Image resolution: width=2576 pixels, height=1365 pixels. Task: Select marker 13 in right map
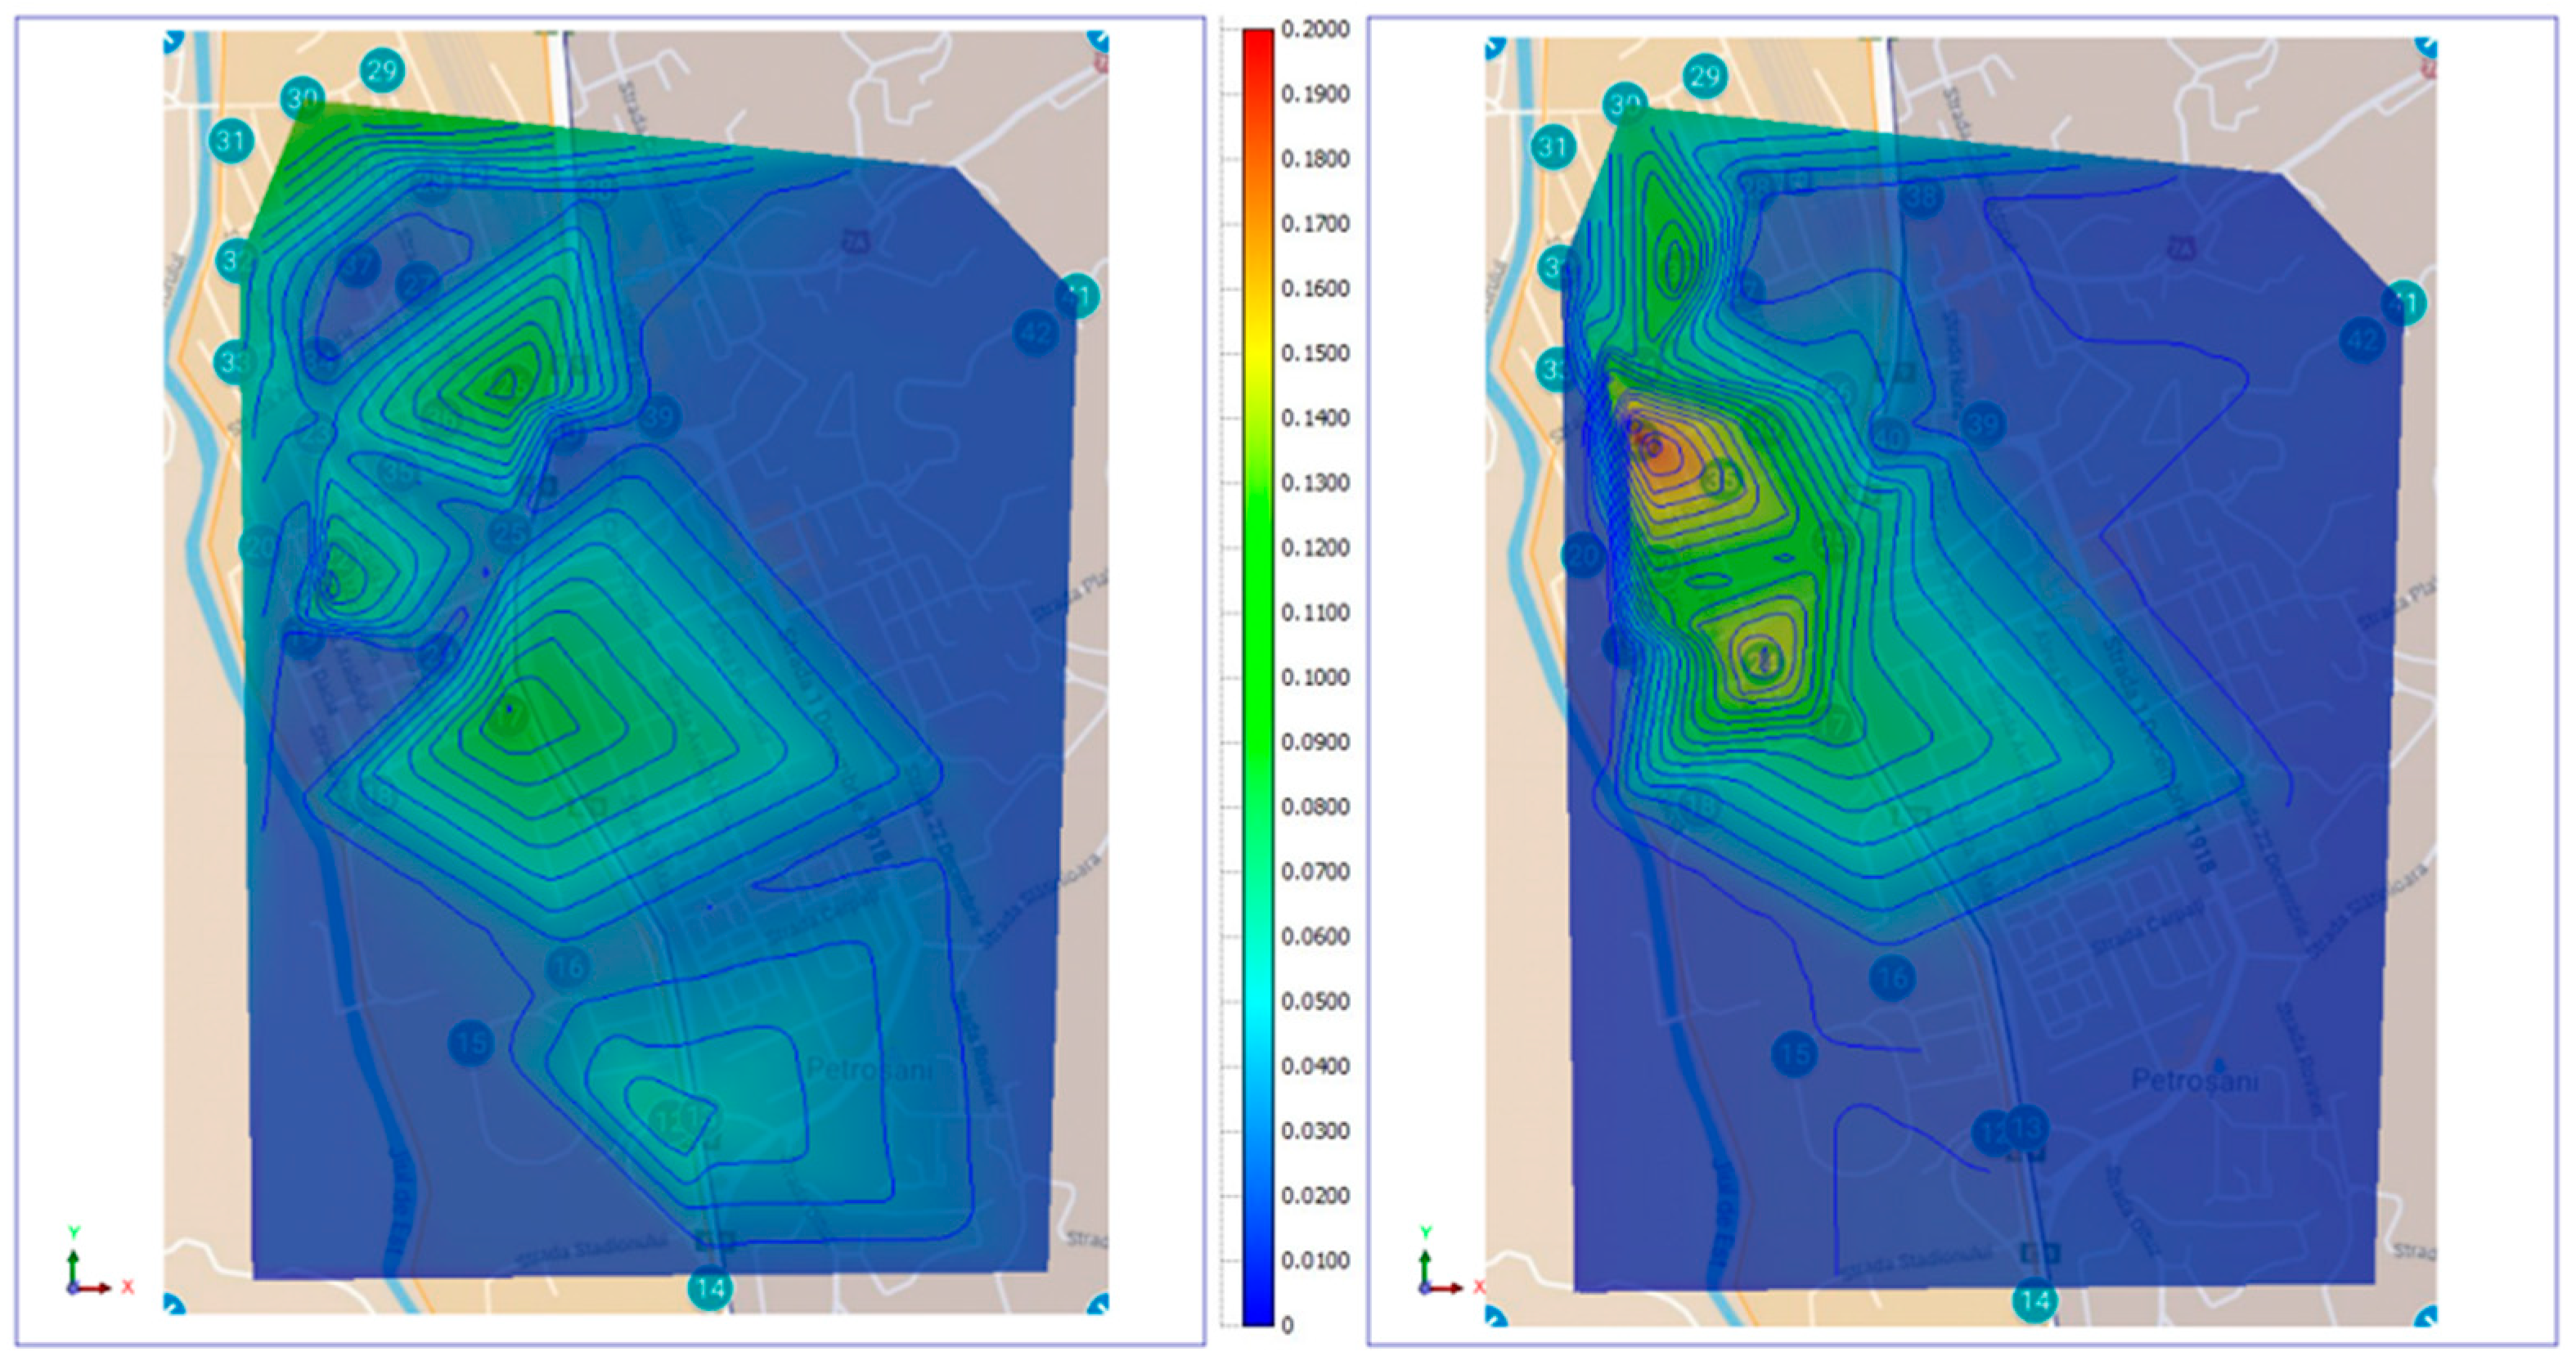[x=2028, y=1127]
